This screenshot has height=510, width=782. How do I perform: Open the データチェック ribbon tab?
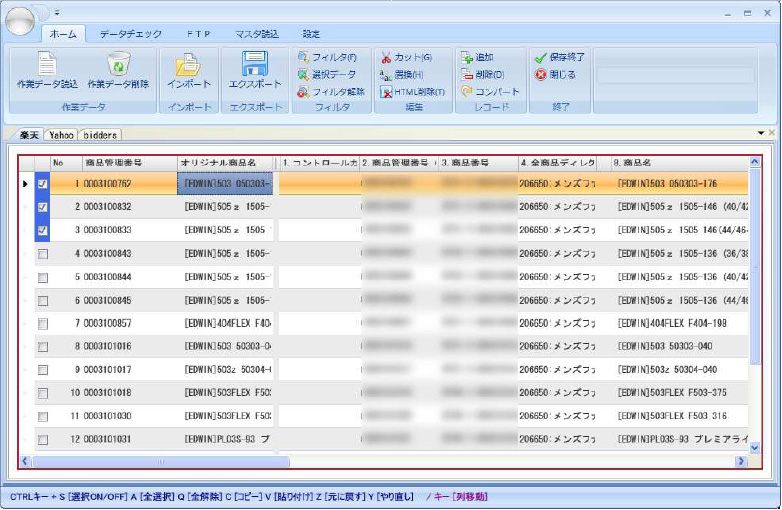(131, 34)
